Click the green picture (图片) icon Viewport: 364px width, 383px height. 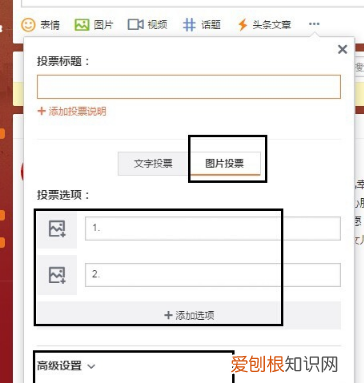(82, 25)
